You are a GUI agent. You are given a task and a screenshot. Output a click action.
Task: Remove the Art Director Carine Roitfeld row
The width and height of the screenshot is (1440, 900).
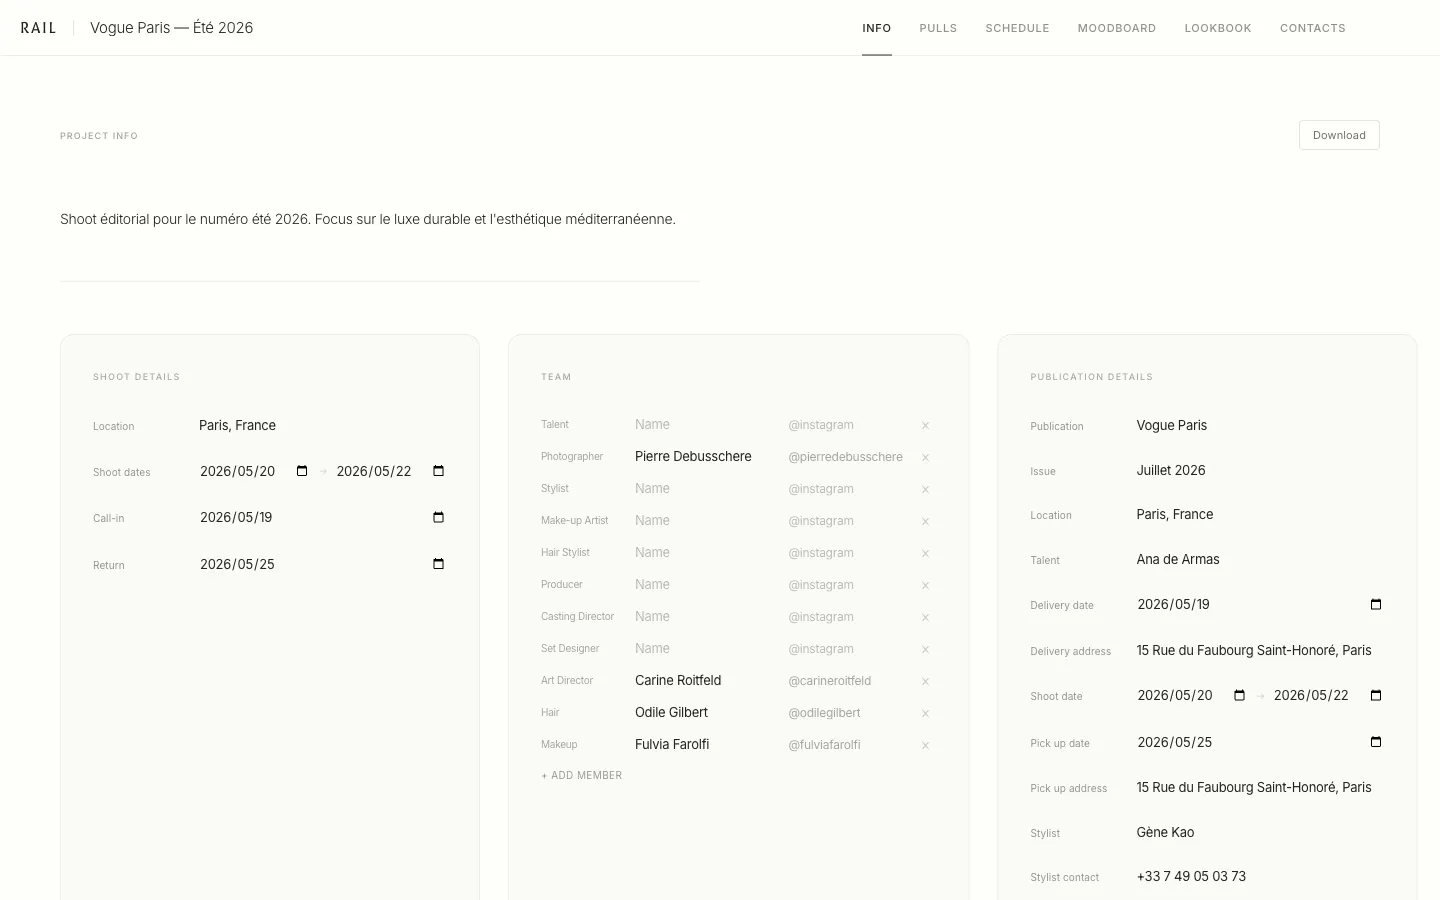(925, 681)
